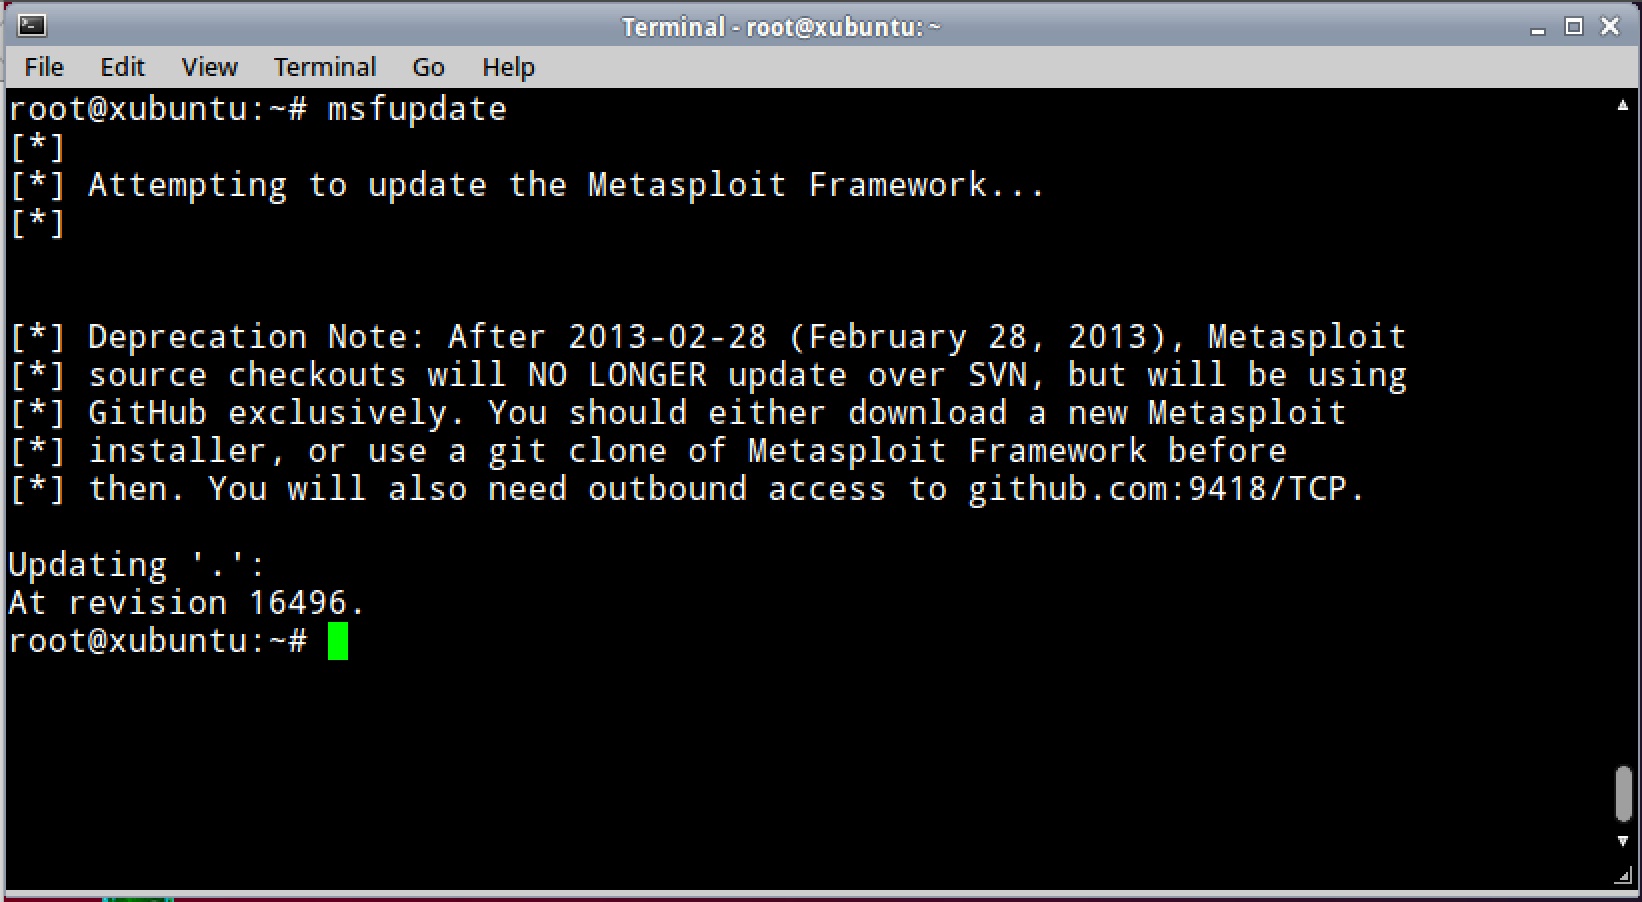Click the scrollbar up arrow
1642x902 pixels.
click(1623, 106)
